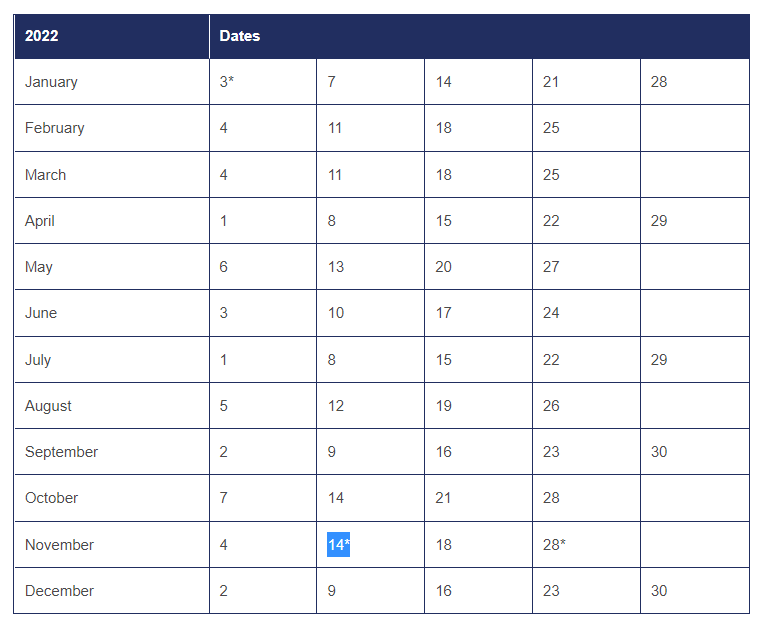Click date 18 in the February row
The image size is (759, 622).
443,128
